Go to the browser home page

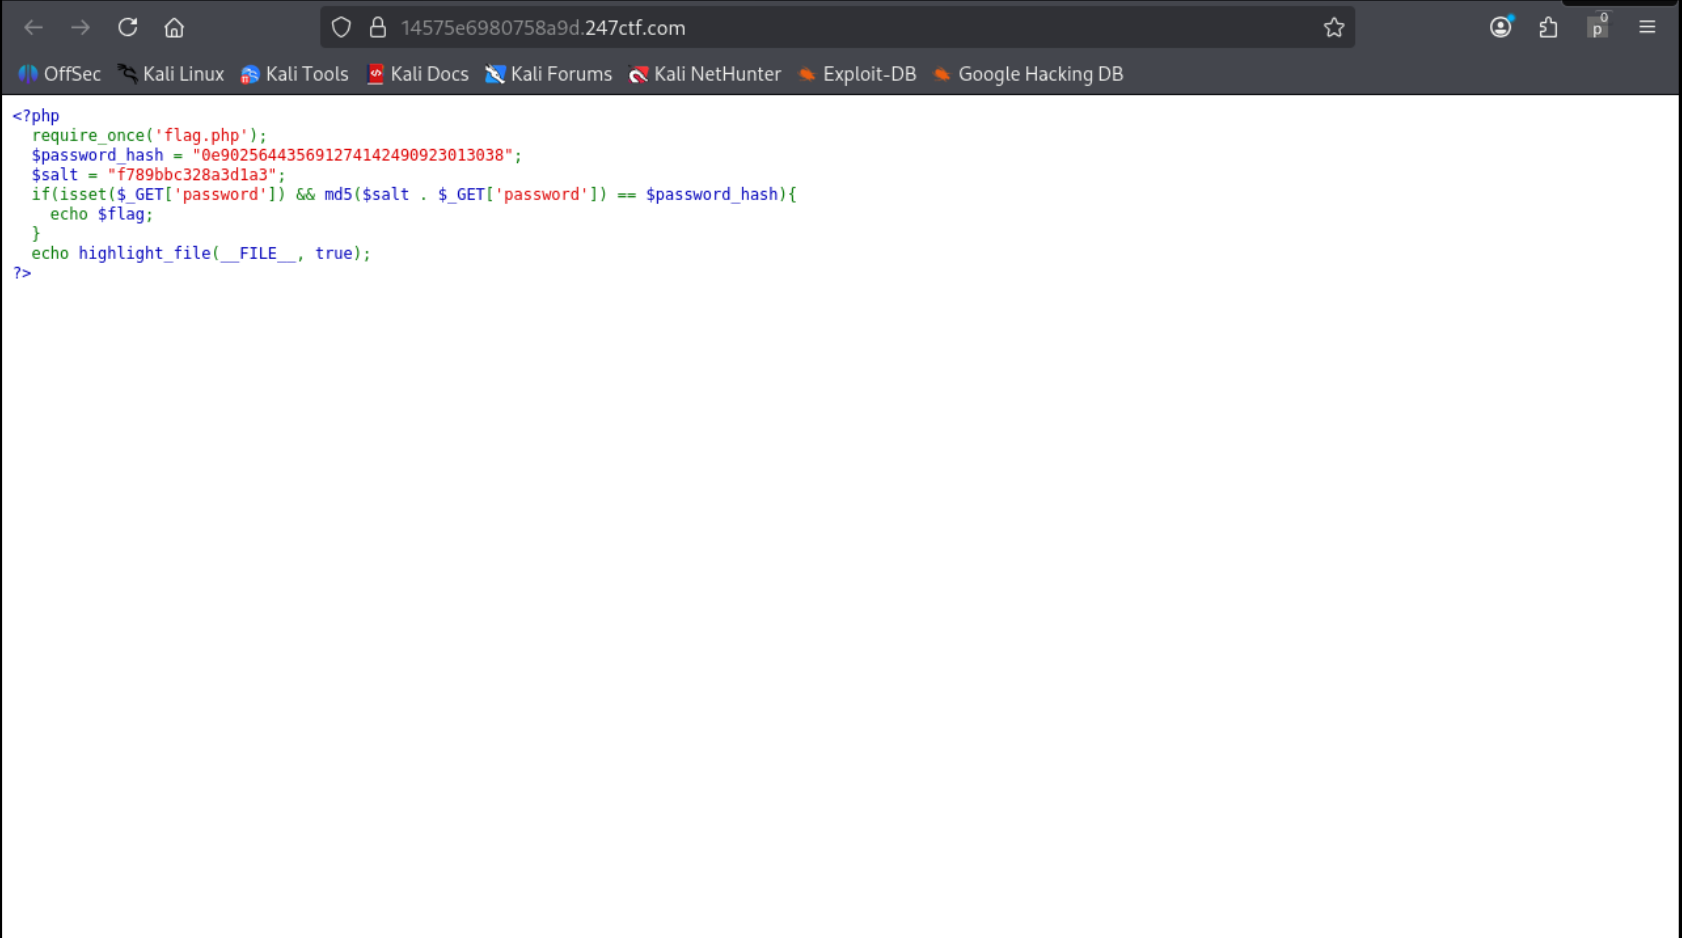(x=174, y=28)
